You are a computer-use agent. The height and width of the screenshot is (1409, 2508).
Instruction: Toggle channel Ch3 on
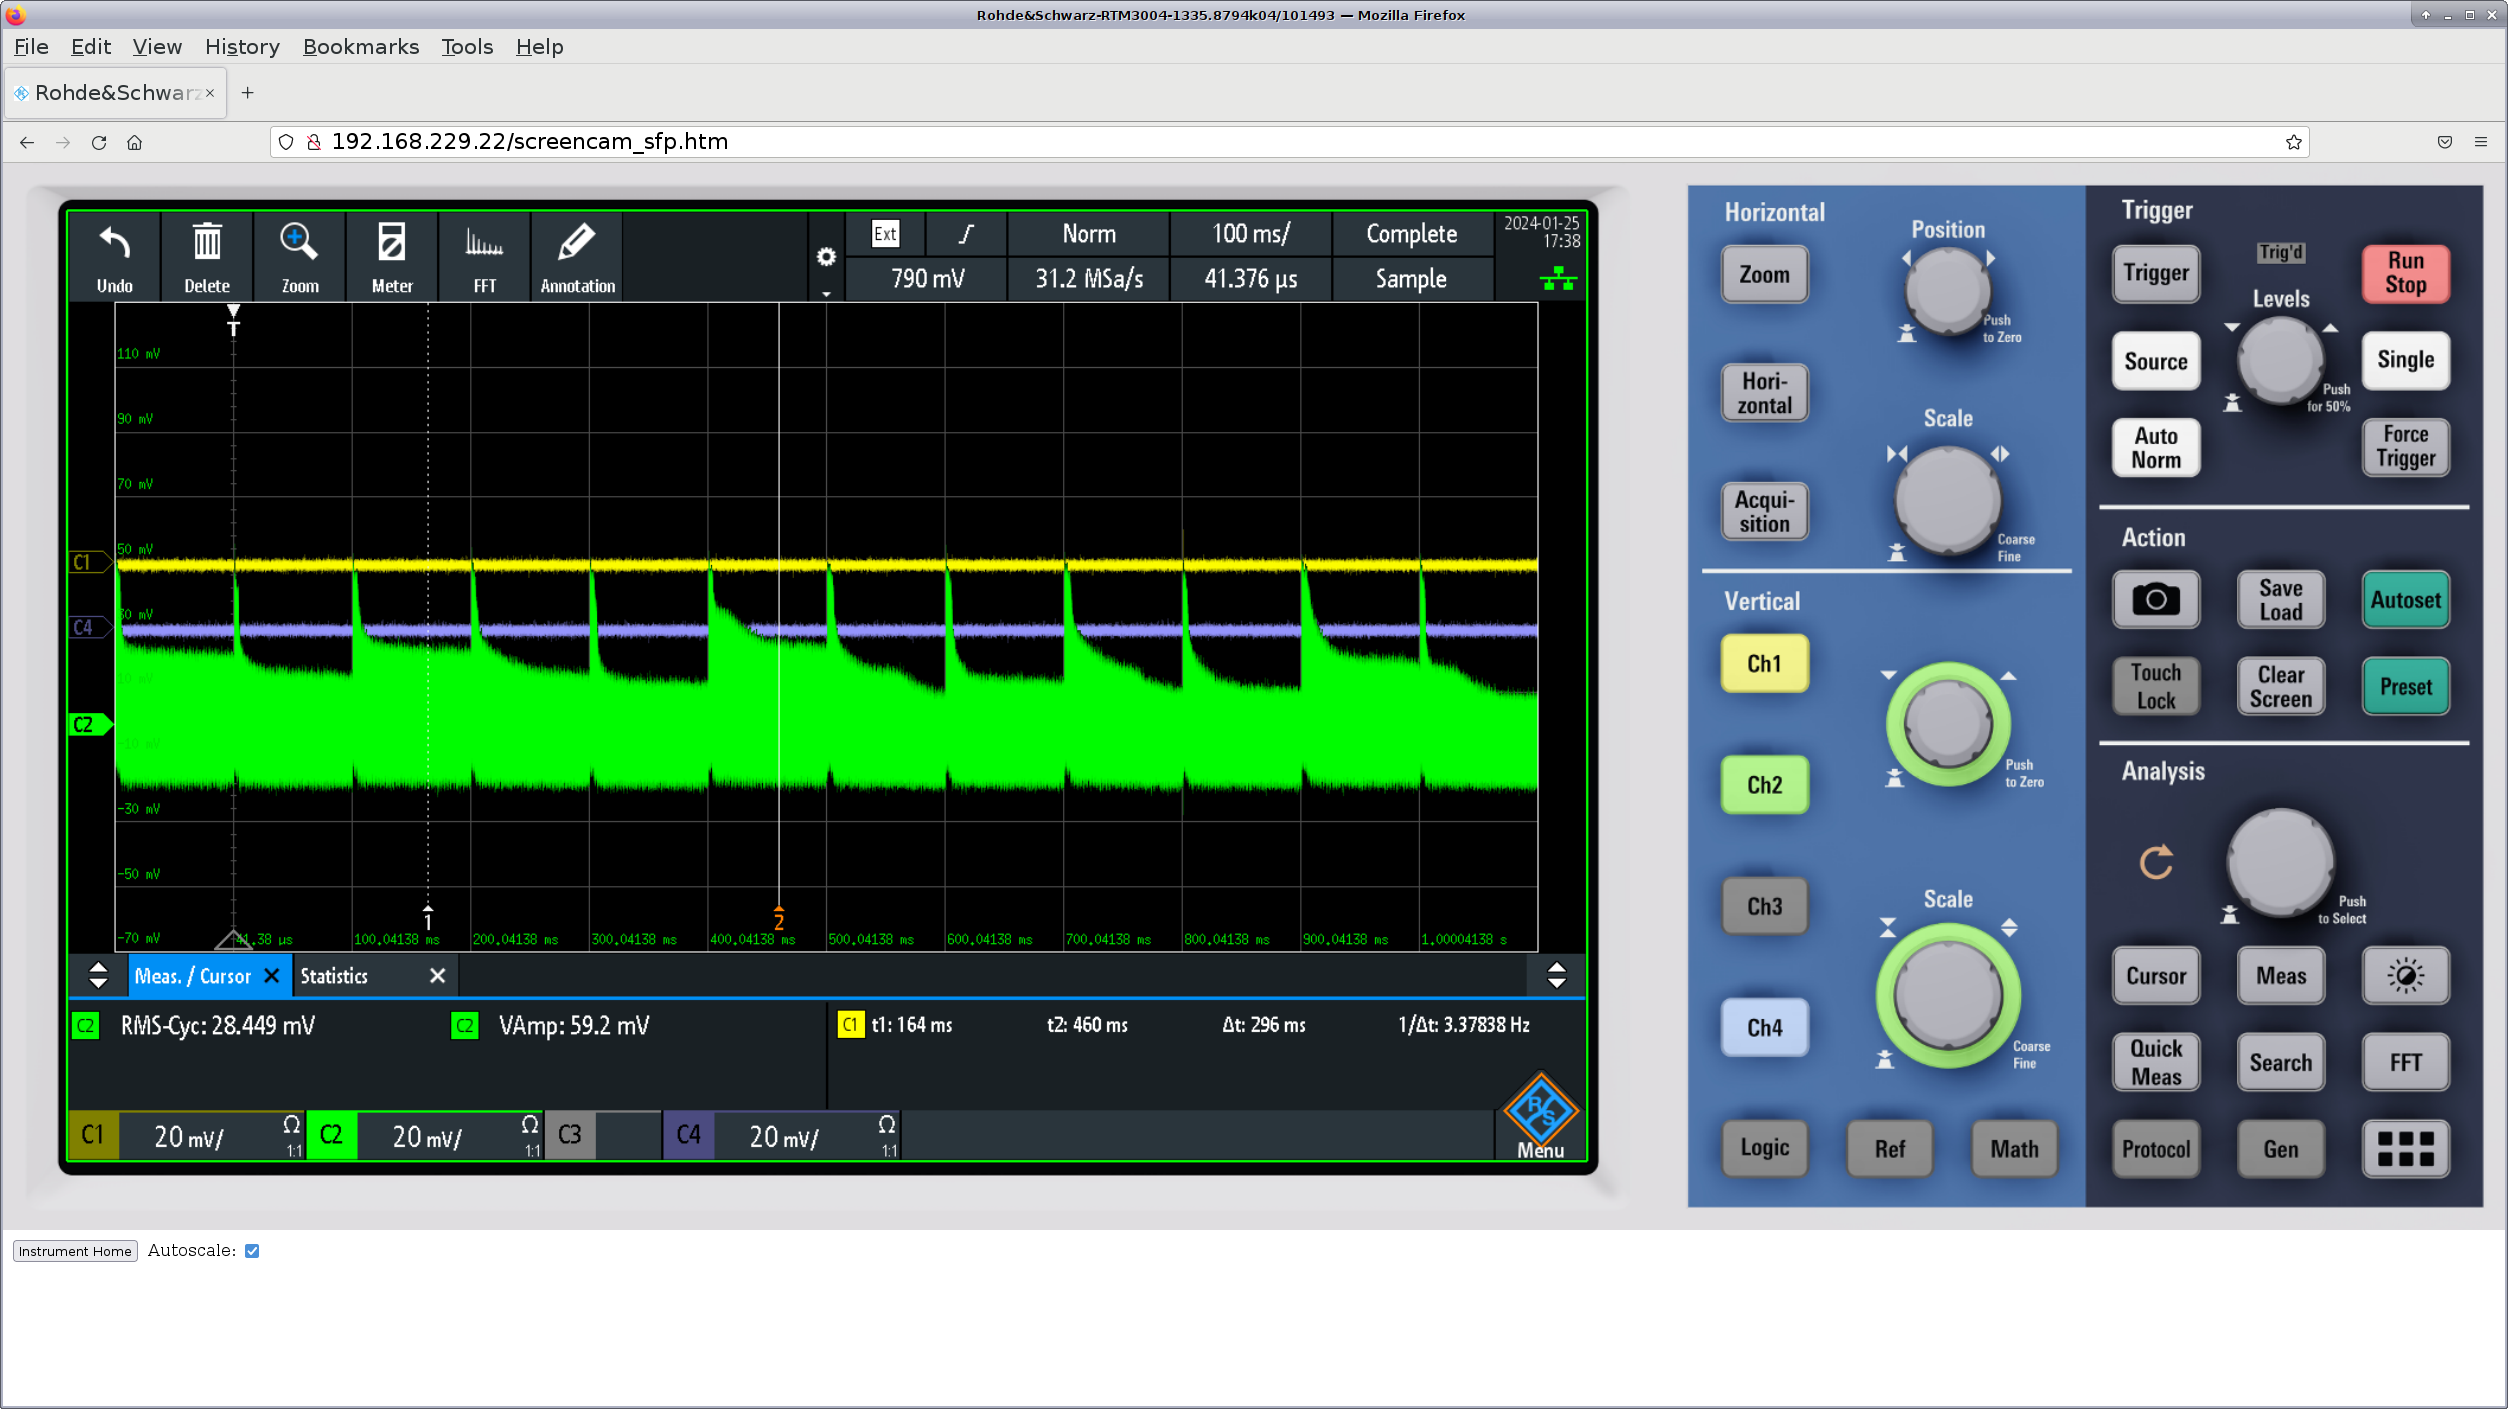[1764, 906]
